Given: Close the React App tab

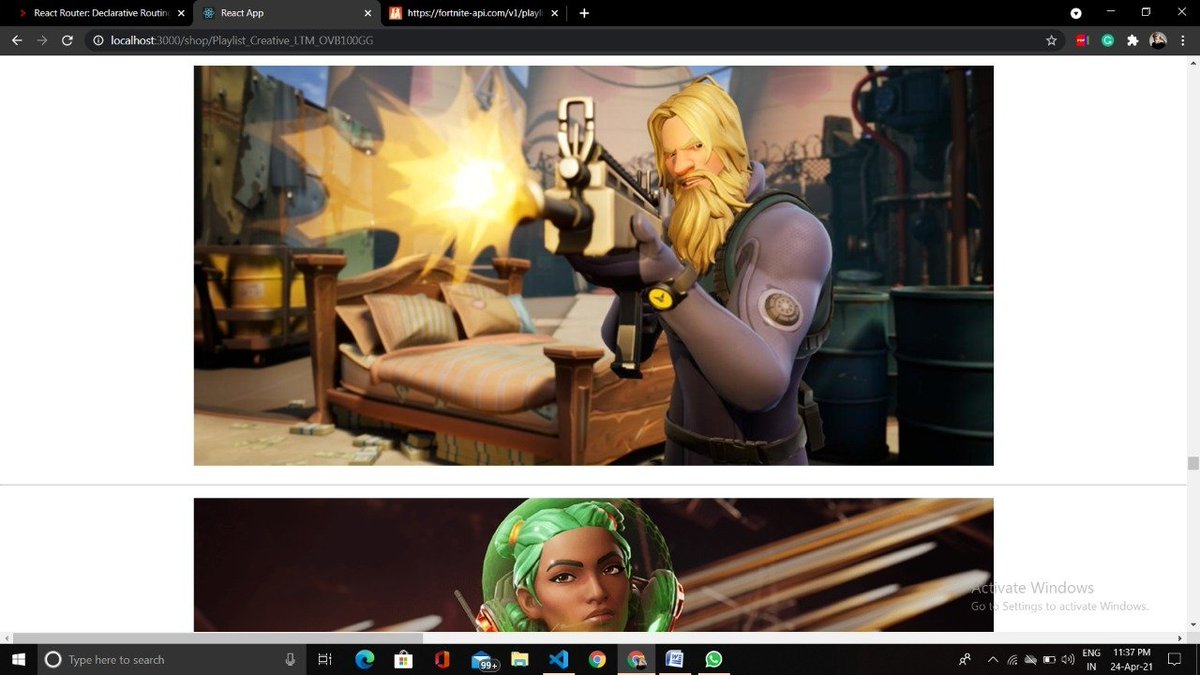Looking at the screenshot, I should coord(368,13).
